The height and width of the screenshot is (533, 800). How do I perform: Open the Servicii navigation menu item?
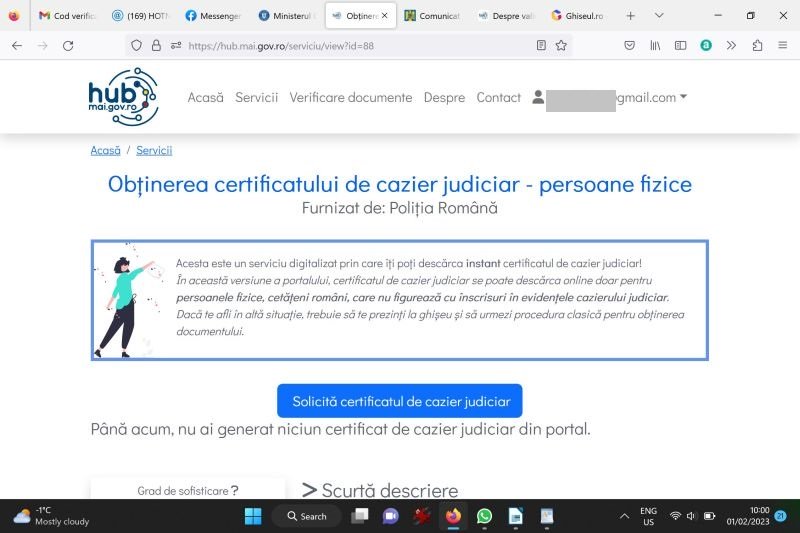coord(256,97)
